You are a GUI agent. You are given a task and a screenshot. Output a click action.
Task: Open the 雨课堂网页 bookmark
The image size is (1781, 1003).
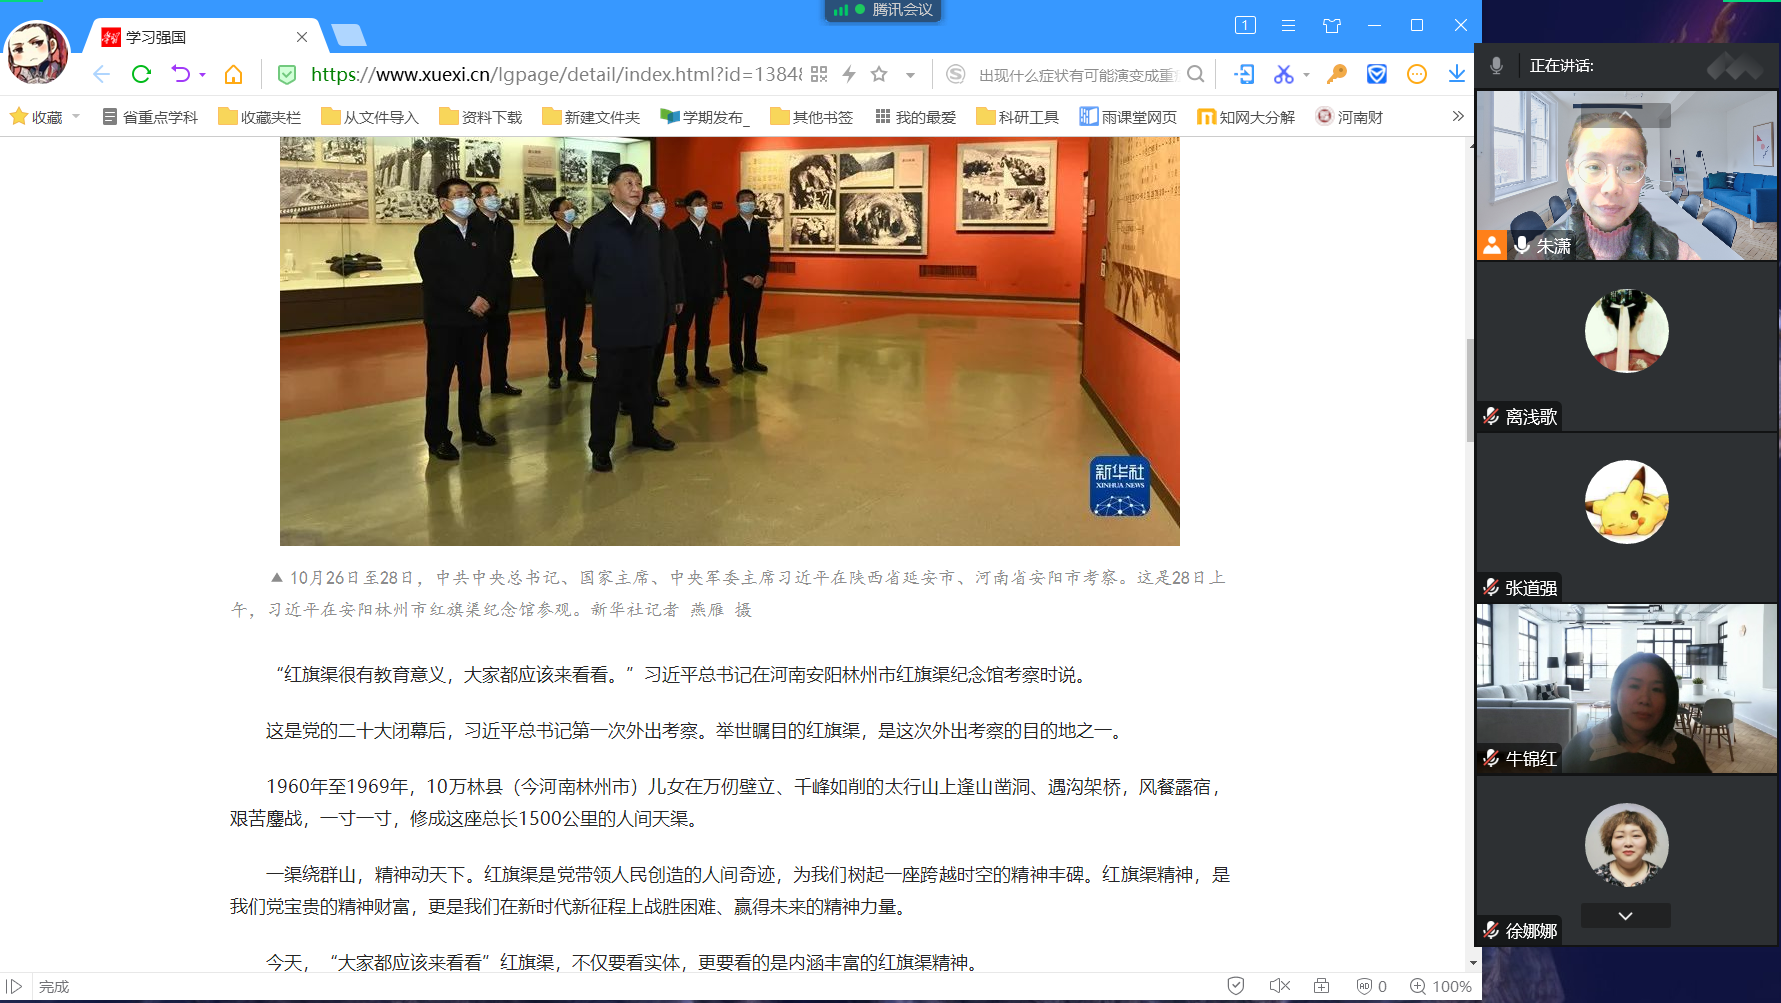click(x=1128, y=117)
